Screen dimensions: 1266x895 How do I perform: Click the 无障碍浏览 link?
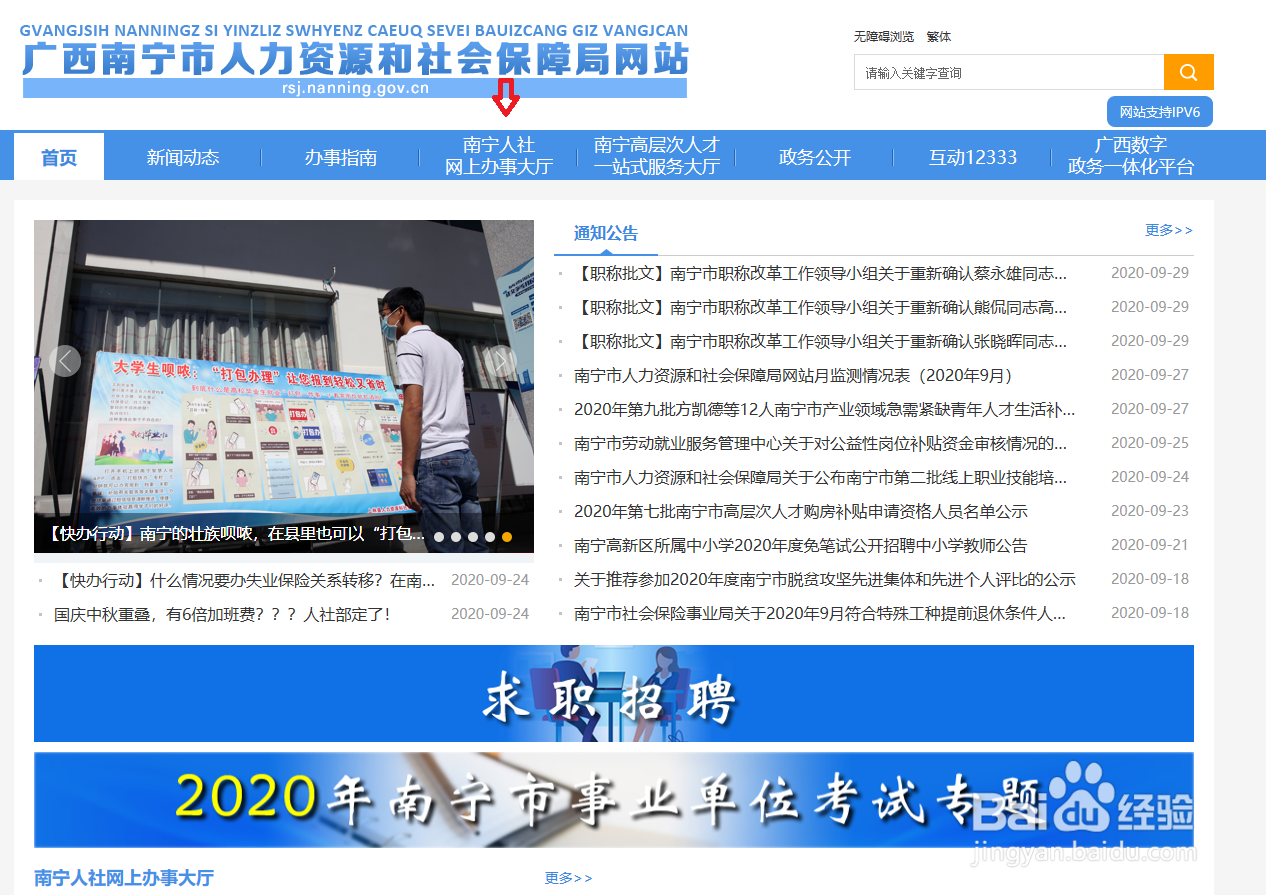coord(883,36)
